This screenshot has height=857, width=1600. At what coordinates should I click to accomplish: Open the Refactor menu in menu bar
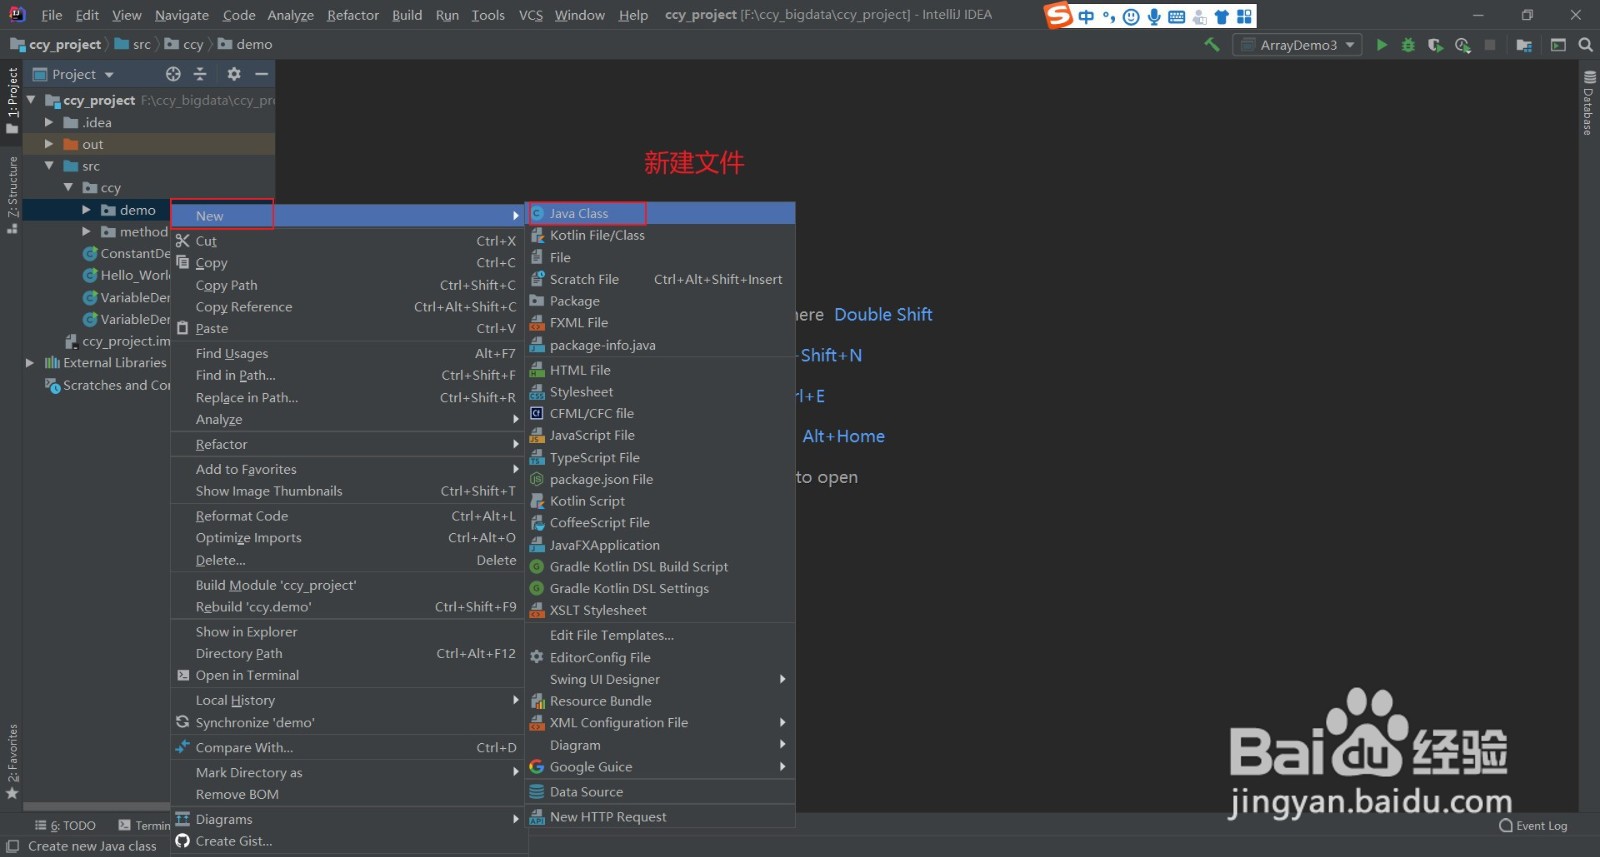[353, 15]
